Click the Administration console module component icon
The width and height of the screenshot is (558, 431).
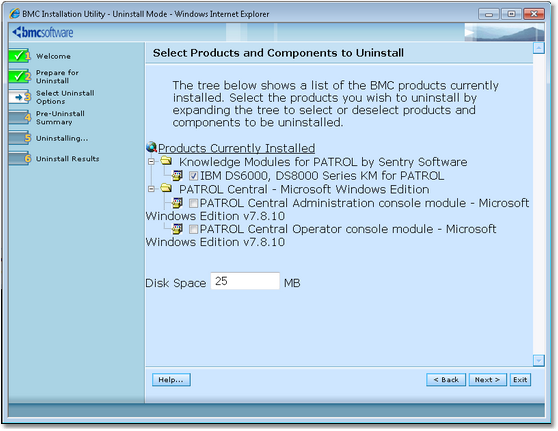click(177, 203)
